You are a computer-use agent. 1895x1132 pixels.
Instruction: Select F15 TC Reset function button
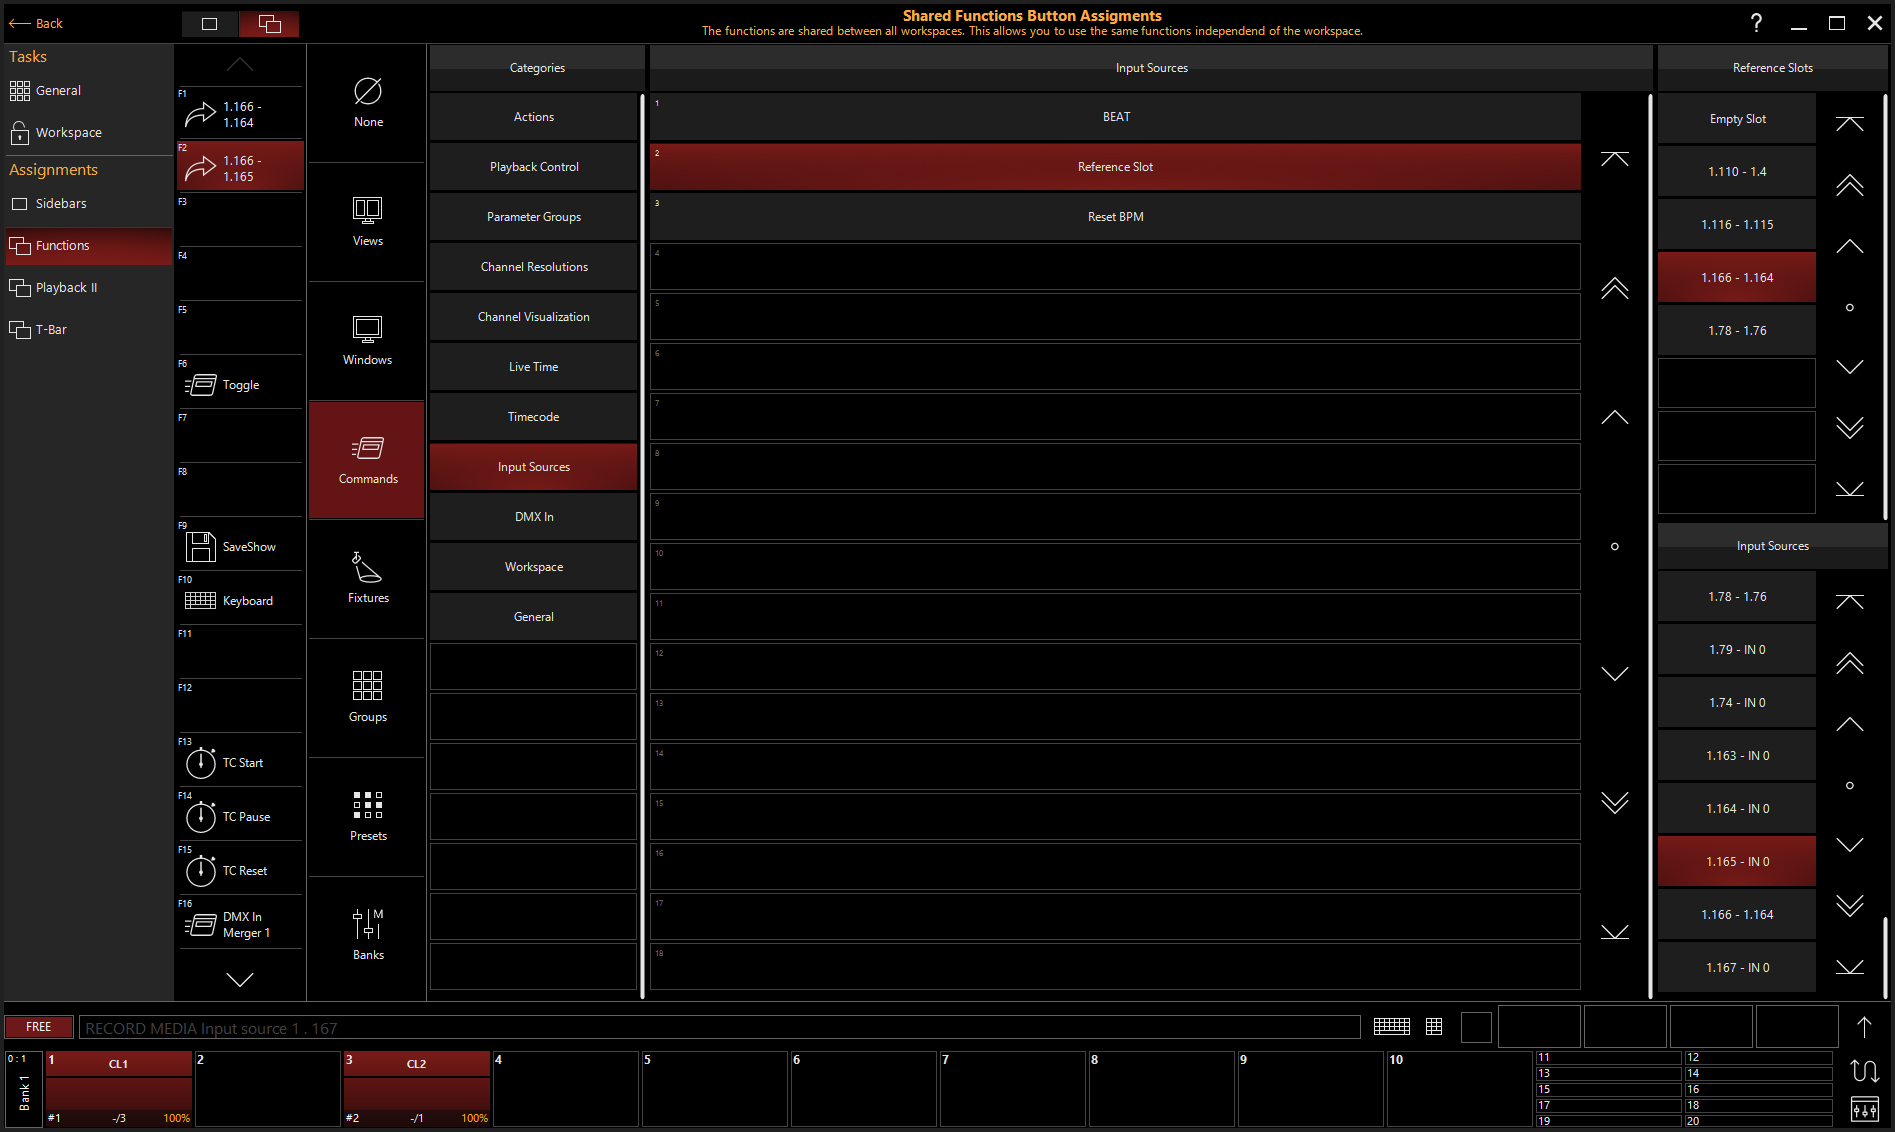pos(240,870)
